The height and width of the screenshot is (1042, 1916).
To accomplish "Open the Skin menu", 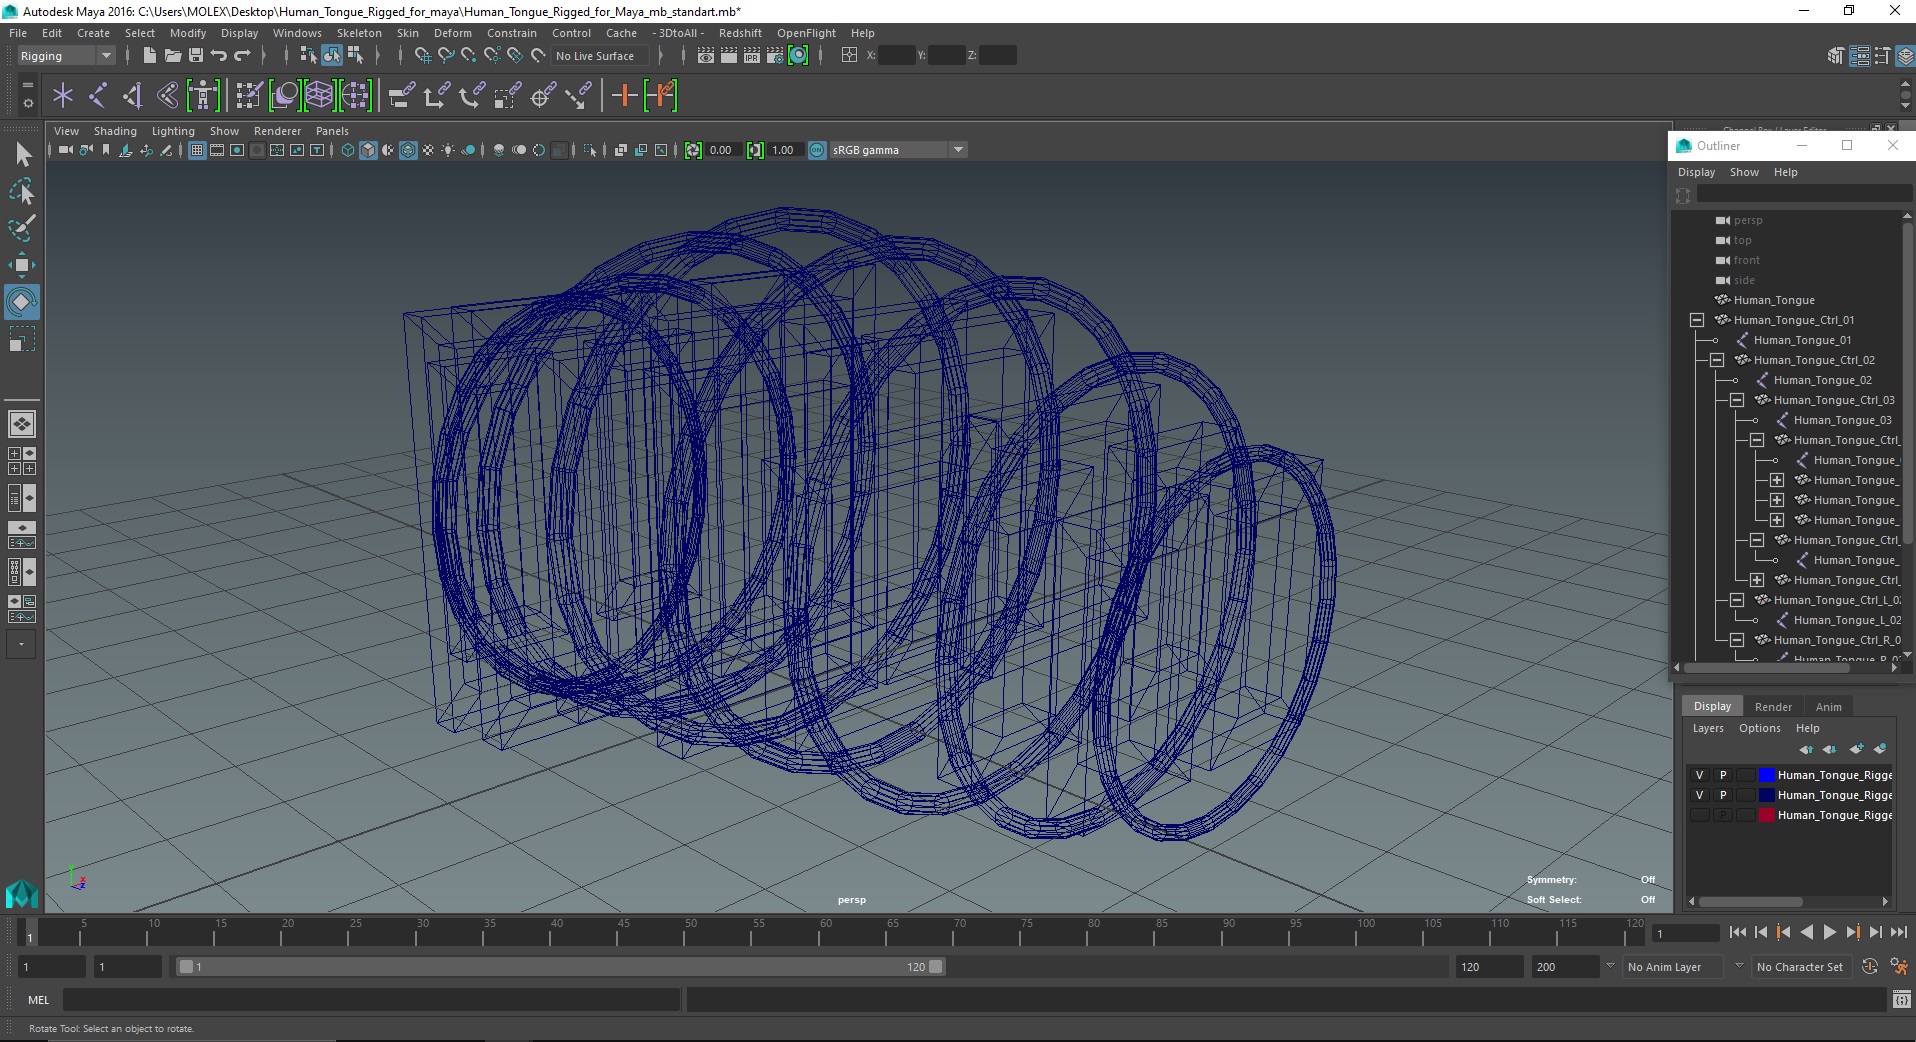I will 407,33.
